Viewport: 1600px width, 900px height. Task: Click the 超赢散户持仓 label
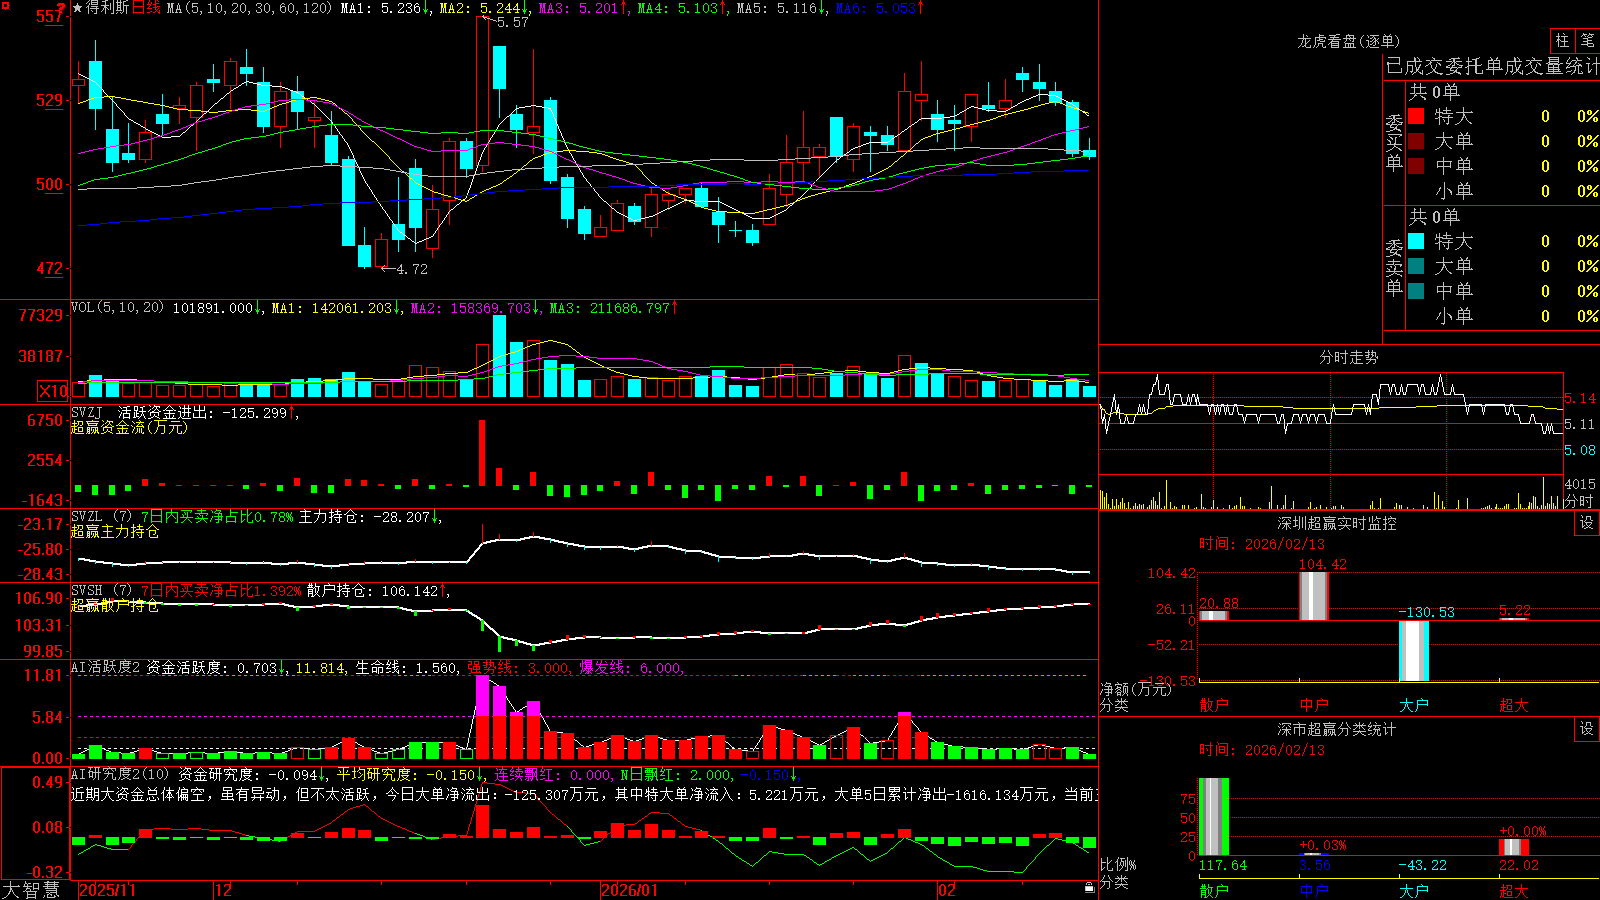pyautogui.click(x=115, y=605)
